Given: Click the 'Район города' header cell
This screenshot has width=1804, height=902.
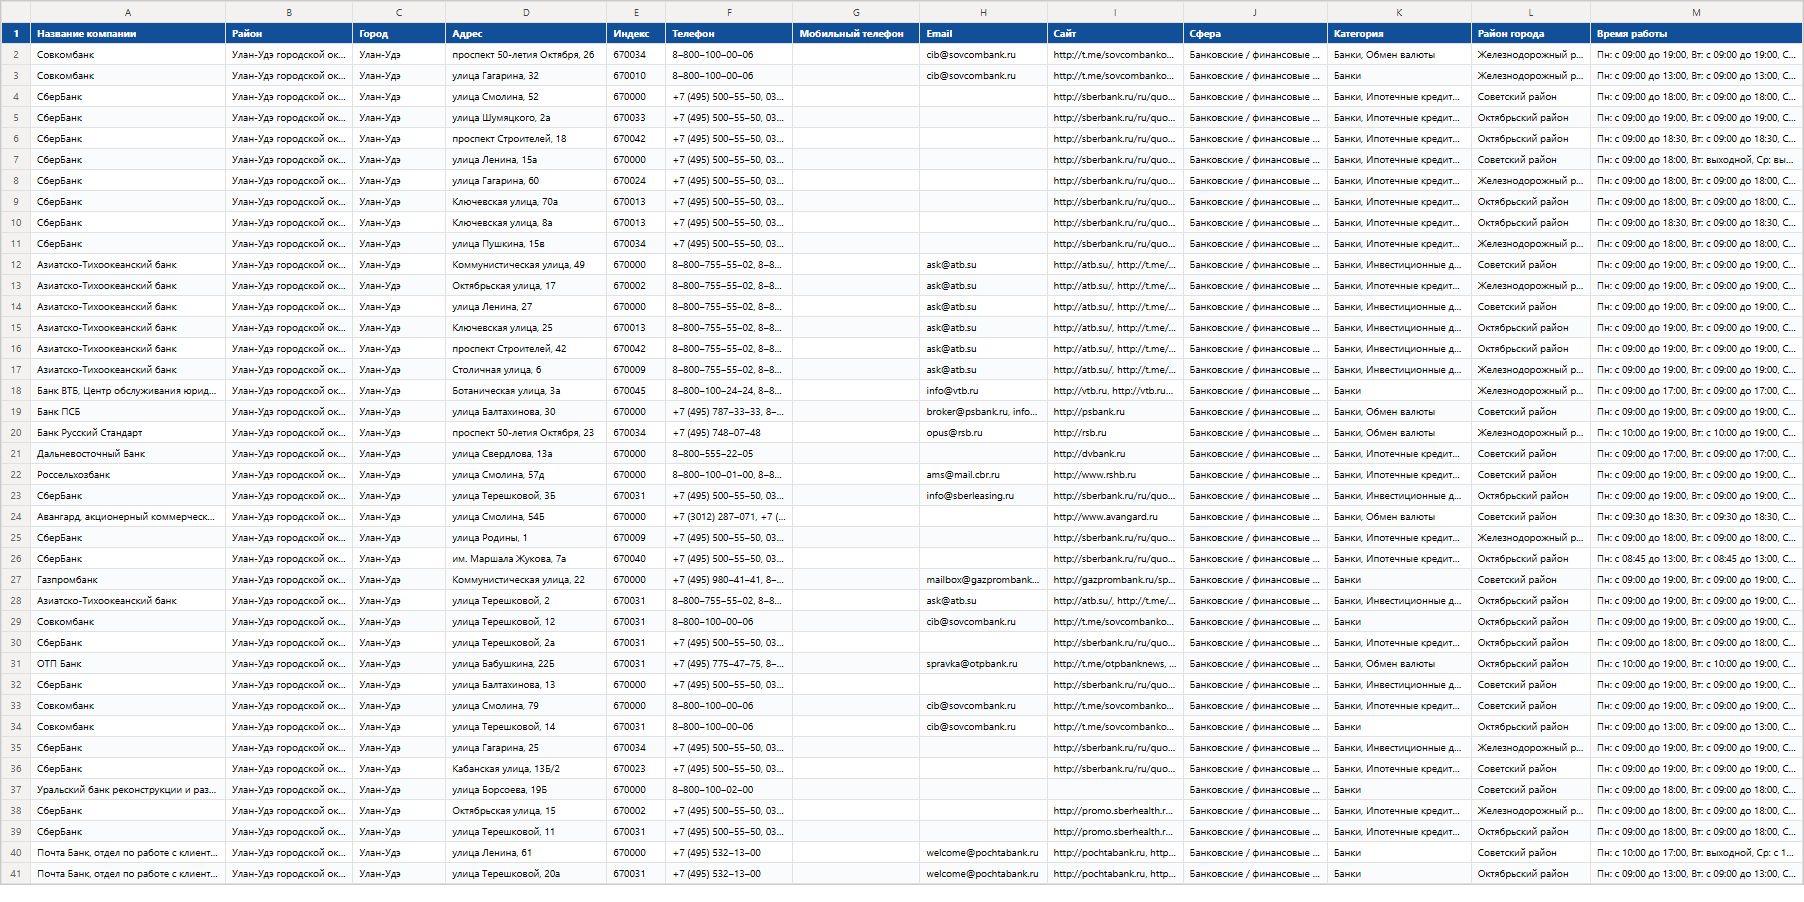Looking at the screenshot, I should pyautogui.click(x=1531, y=33).
